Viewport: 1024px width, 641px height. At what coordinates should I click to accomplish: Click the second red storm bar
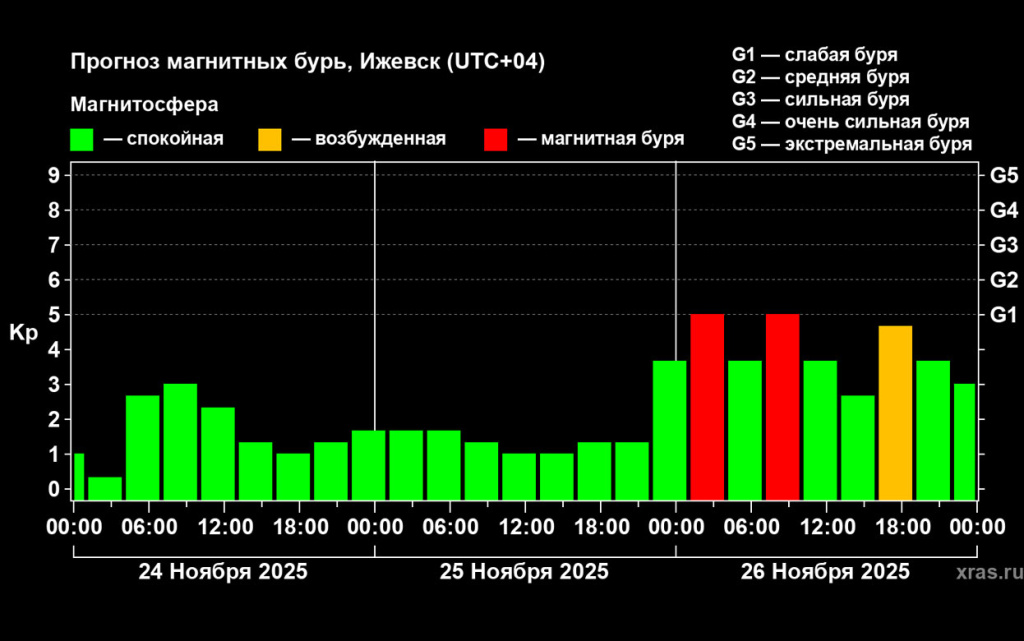click(x=782, y=406)
